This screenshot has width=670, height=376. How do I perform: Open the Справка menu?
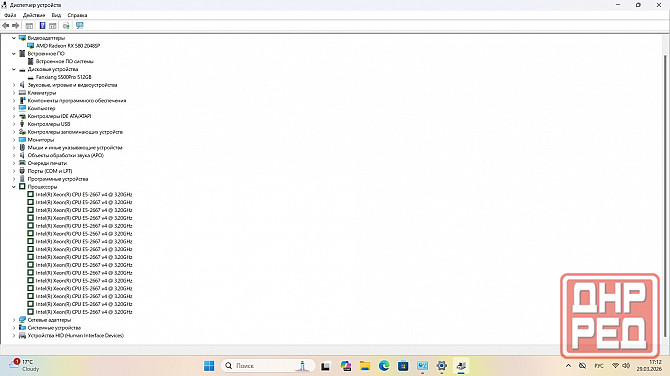tap(77, 15)
